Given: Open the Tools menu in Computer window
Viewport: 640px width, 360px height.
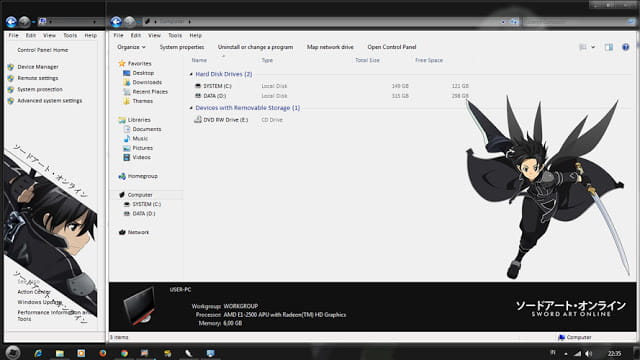Looking at the screenshot, I should pyautogui.click(x=175, y=36).
